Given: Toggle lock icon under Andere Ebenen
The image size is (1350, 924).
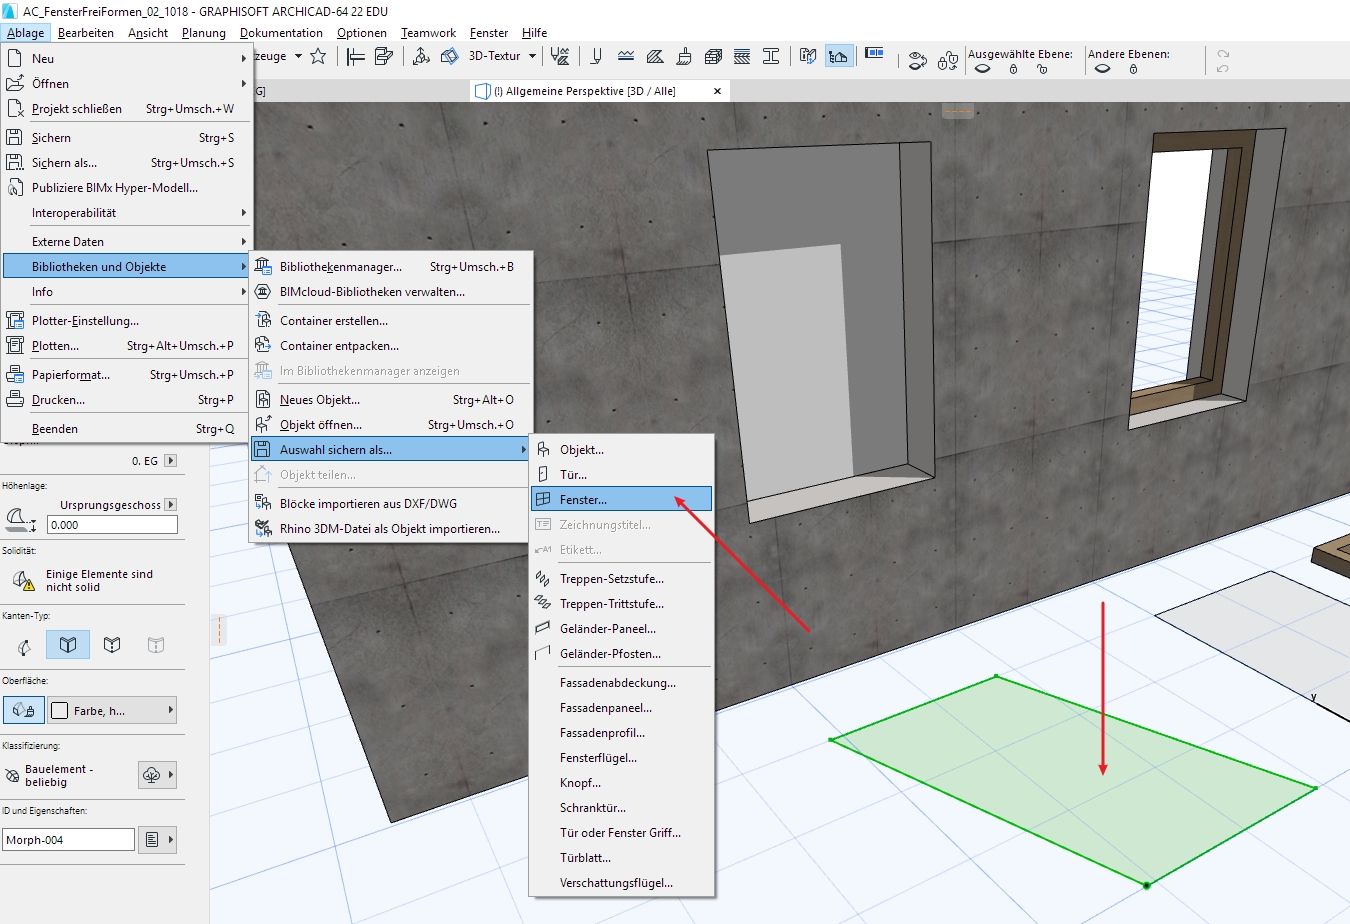Looking at the screenshot, I should tap(1133, 69).
